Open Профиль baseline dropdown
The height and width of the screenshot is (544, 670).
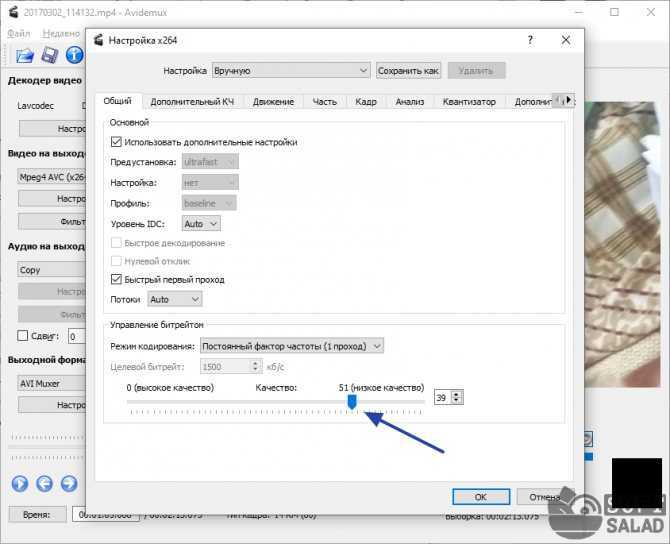[209, 203]
